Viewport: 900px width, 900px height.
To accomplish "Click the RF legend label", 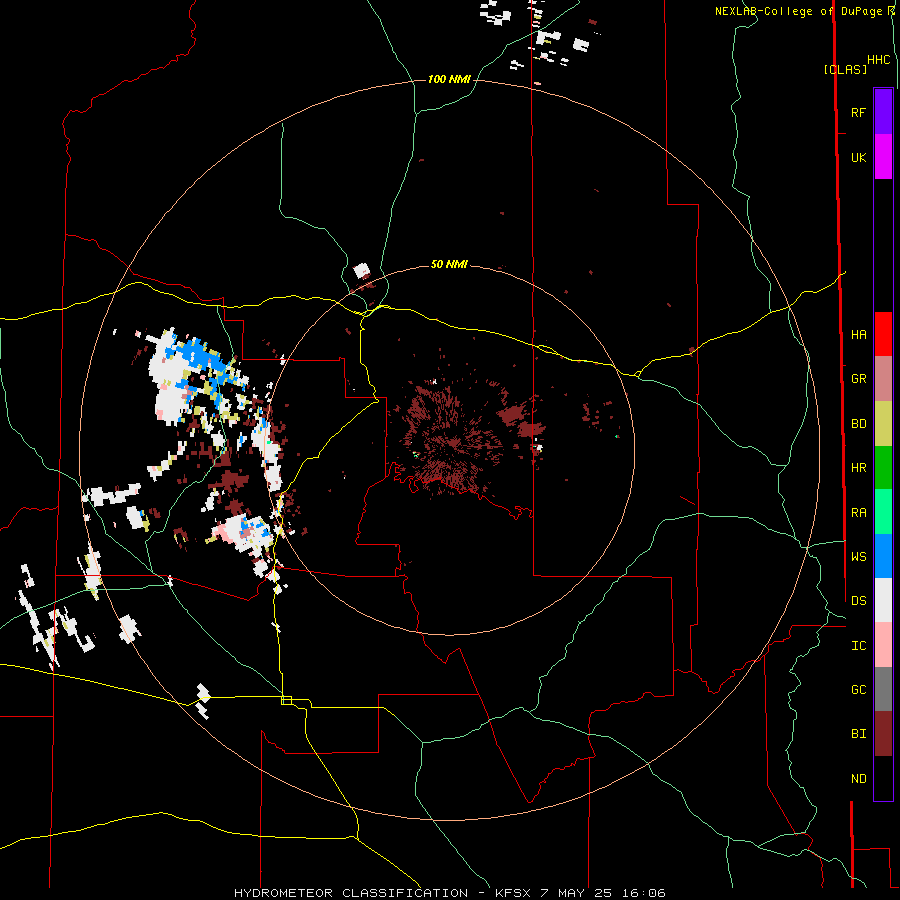I will [x=858, y=112].
